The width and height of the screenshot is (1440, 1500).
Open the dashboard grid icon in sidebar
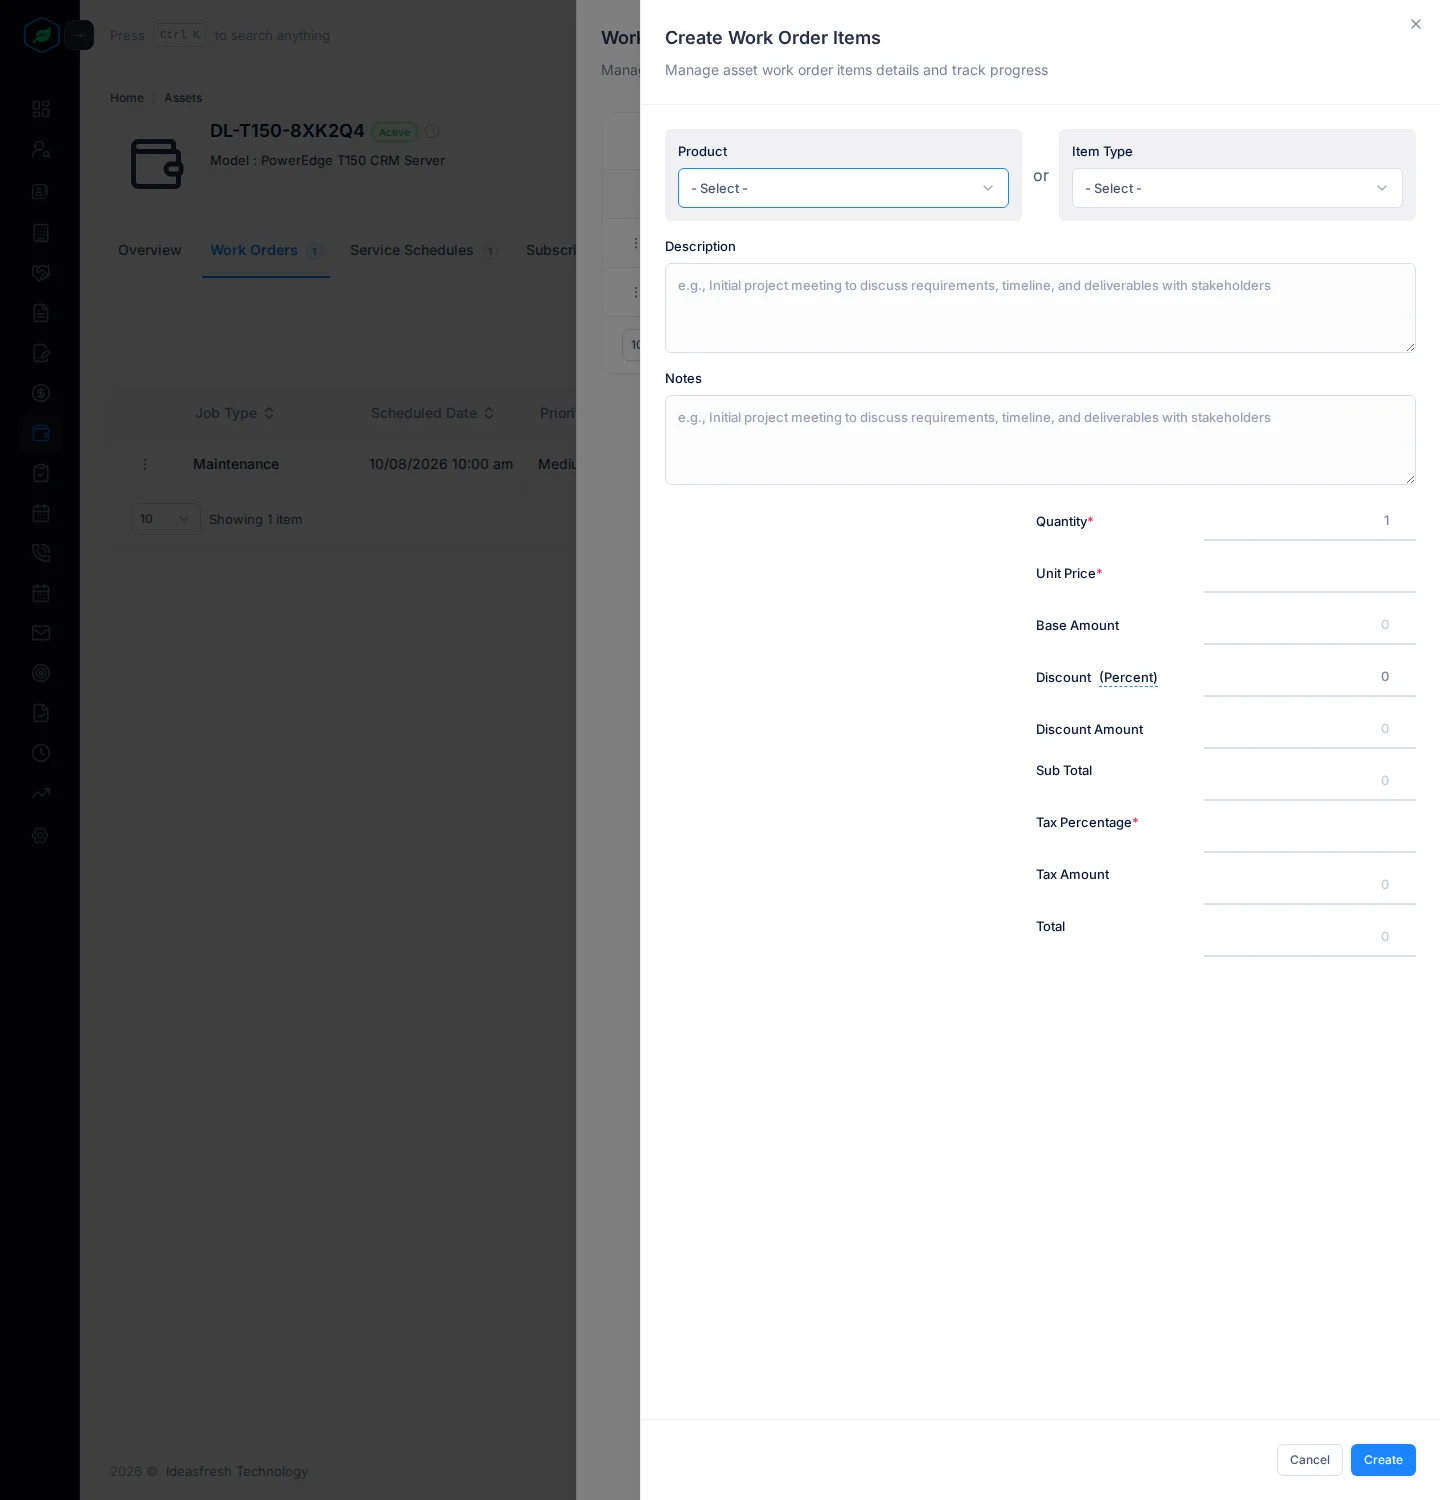tap(41, 109)
